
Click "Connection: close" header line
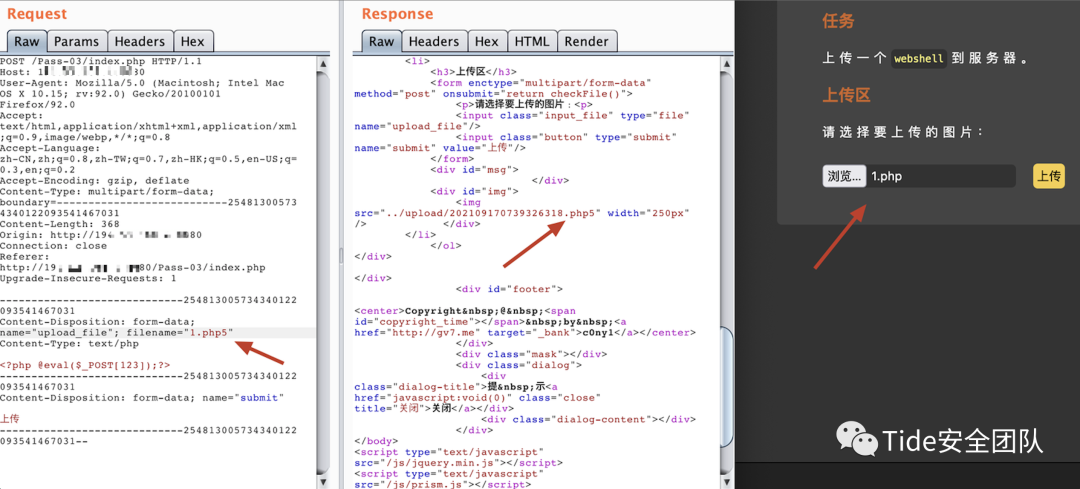[x=54, y=246]
